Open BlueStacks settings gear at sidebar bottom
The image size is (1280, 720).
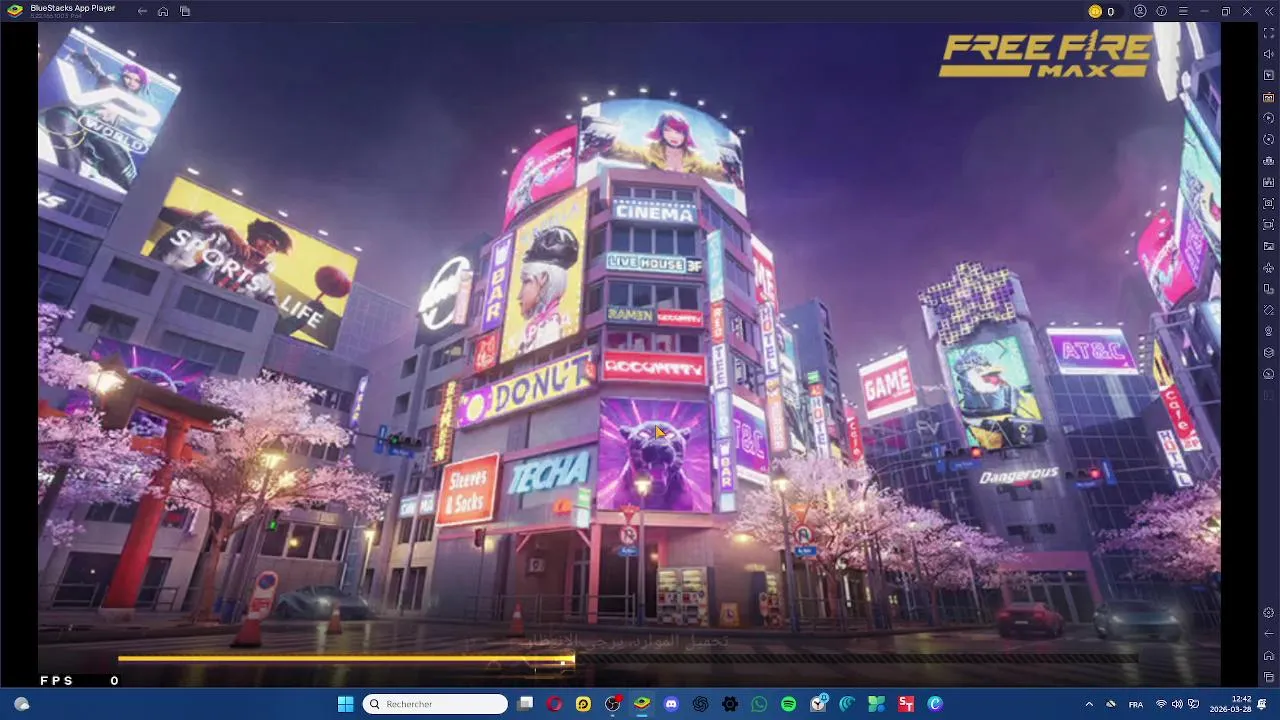tap(1269, 612)
